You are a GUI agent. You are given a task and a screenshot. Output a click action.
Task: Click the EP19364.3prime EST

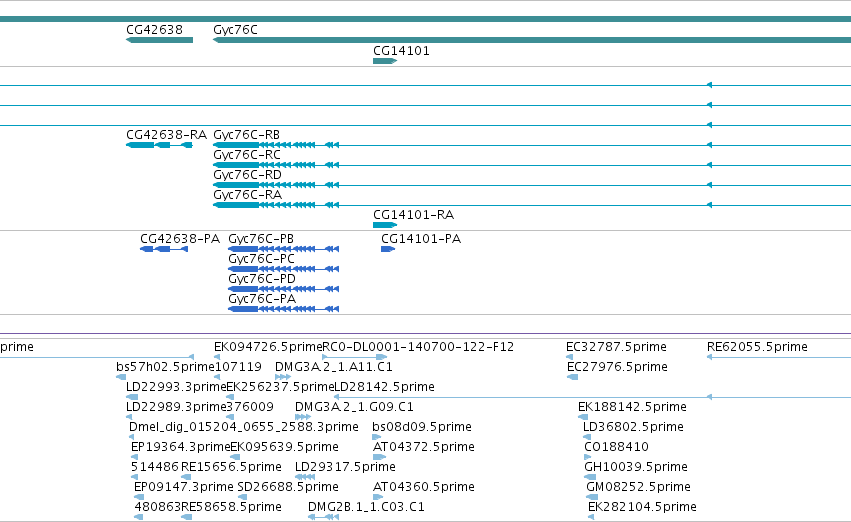pos(135,457)
